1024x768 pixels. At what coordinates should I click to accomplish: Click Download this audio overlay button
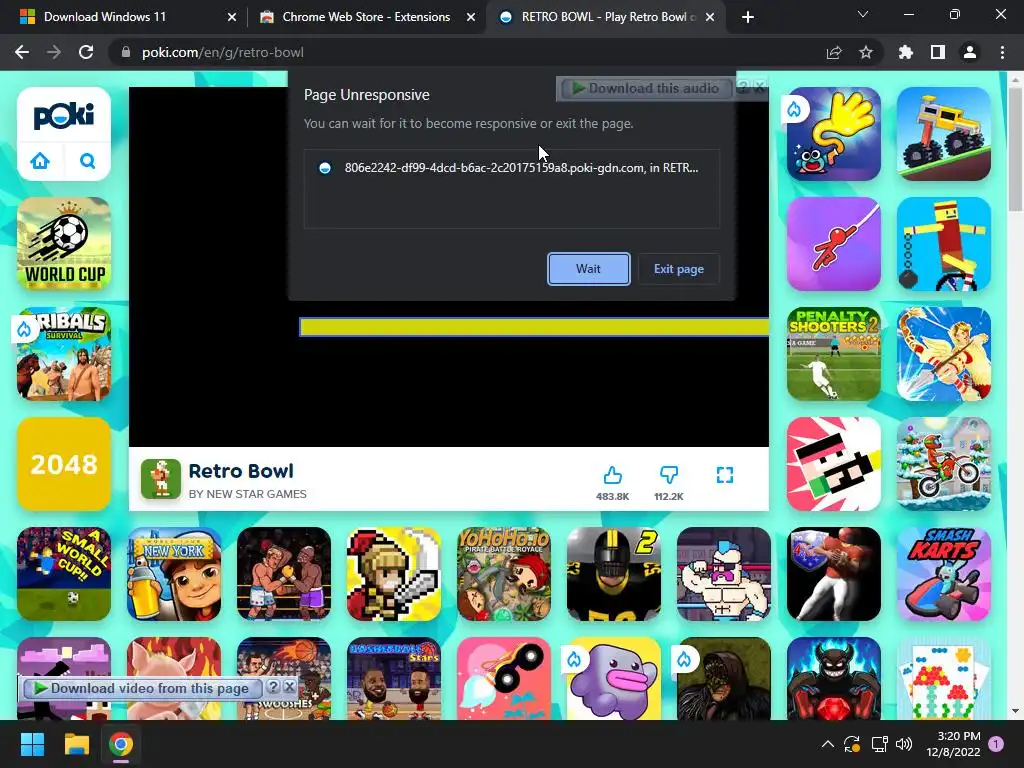[x=645, y=88]
